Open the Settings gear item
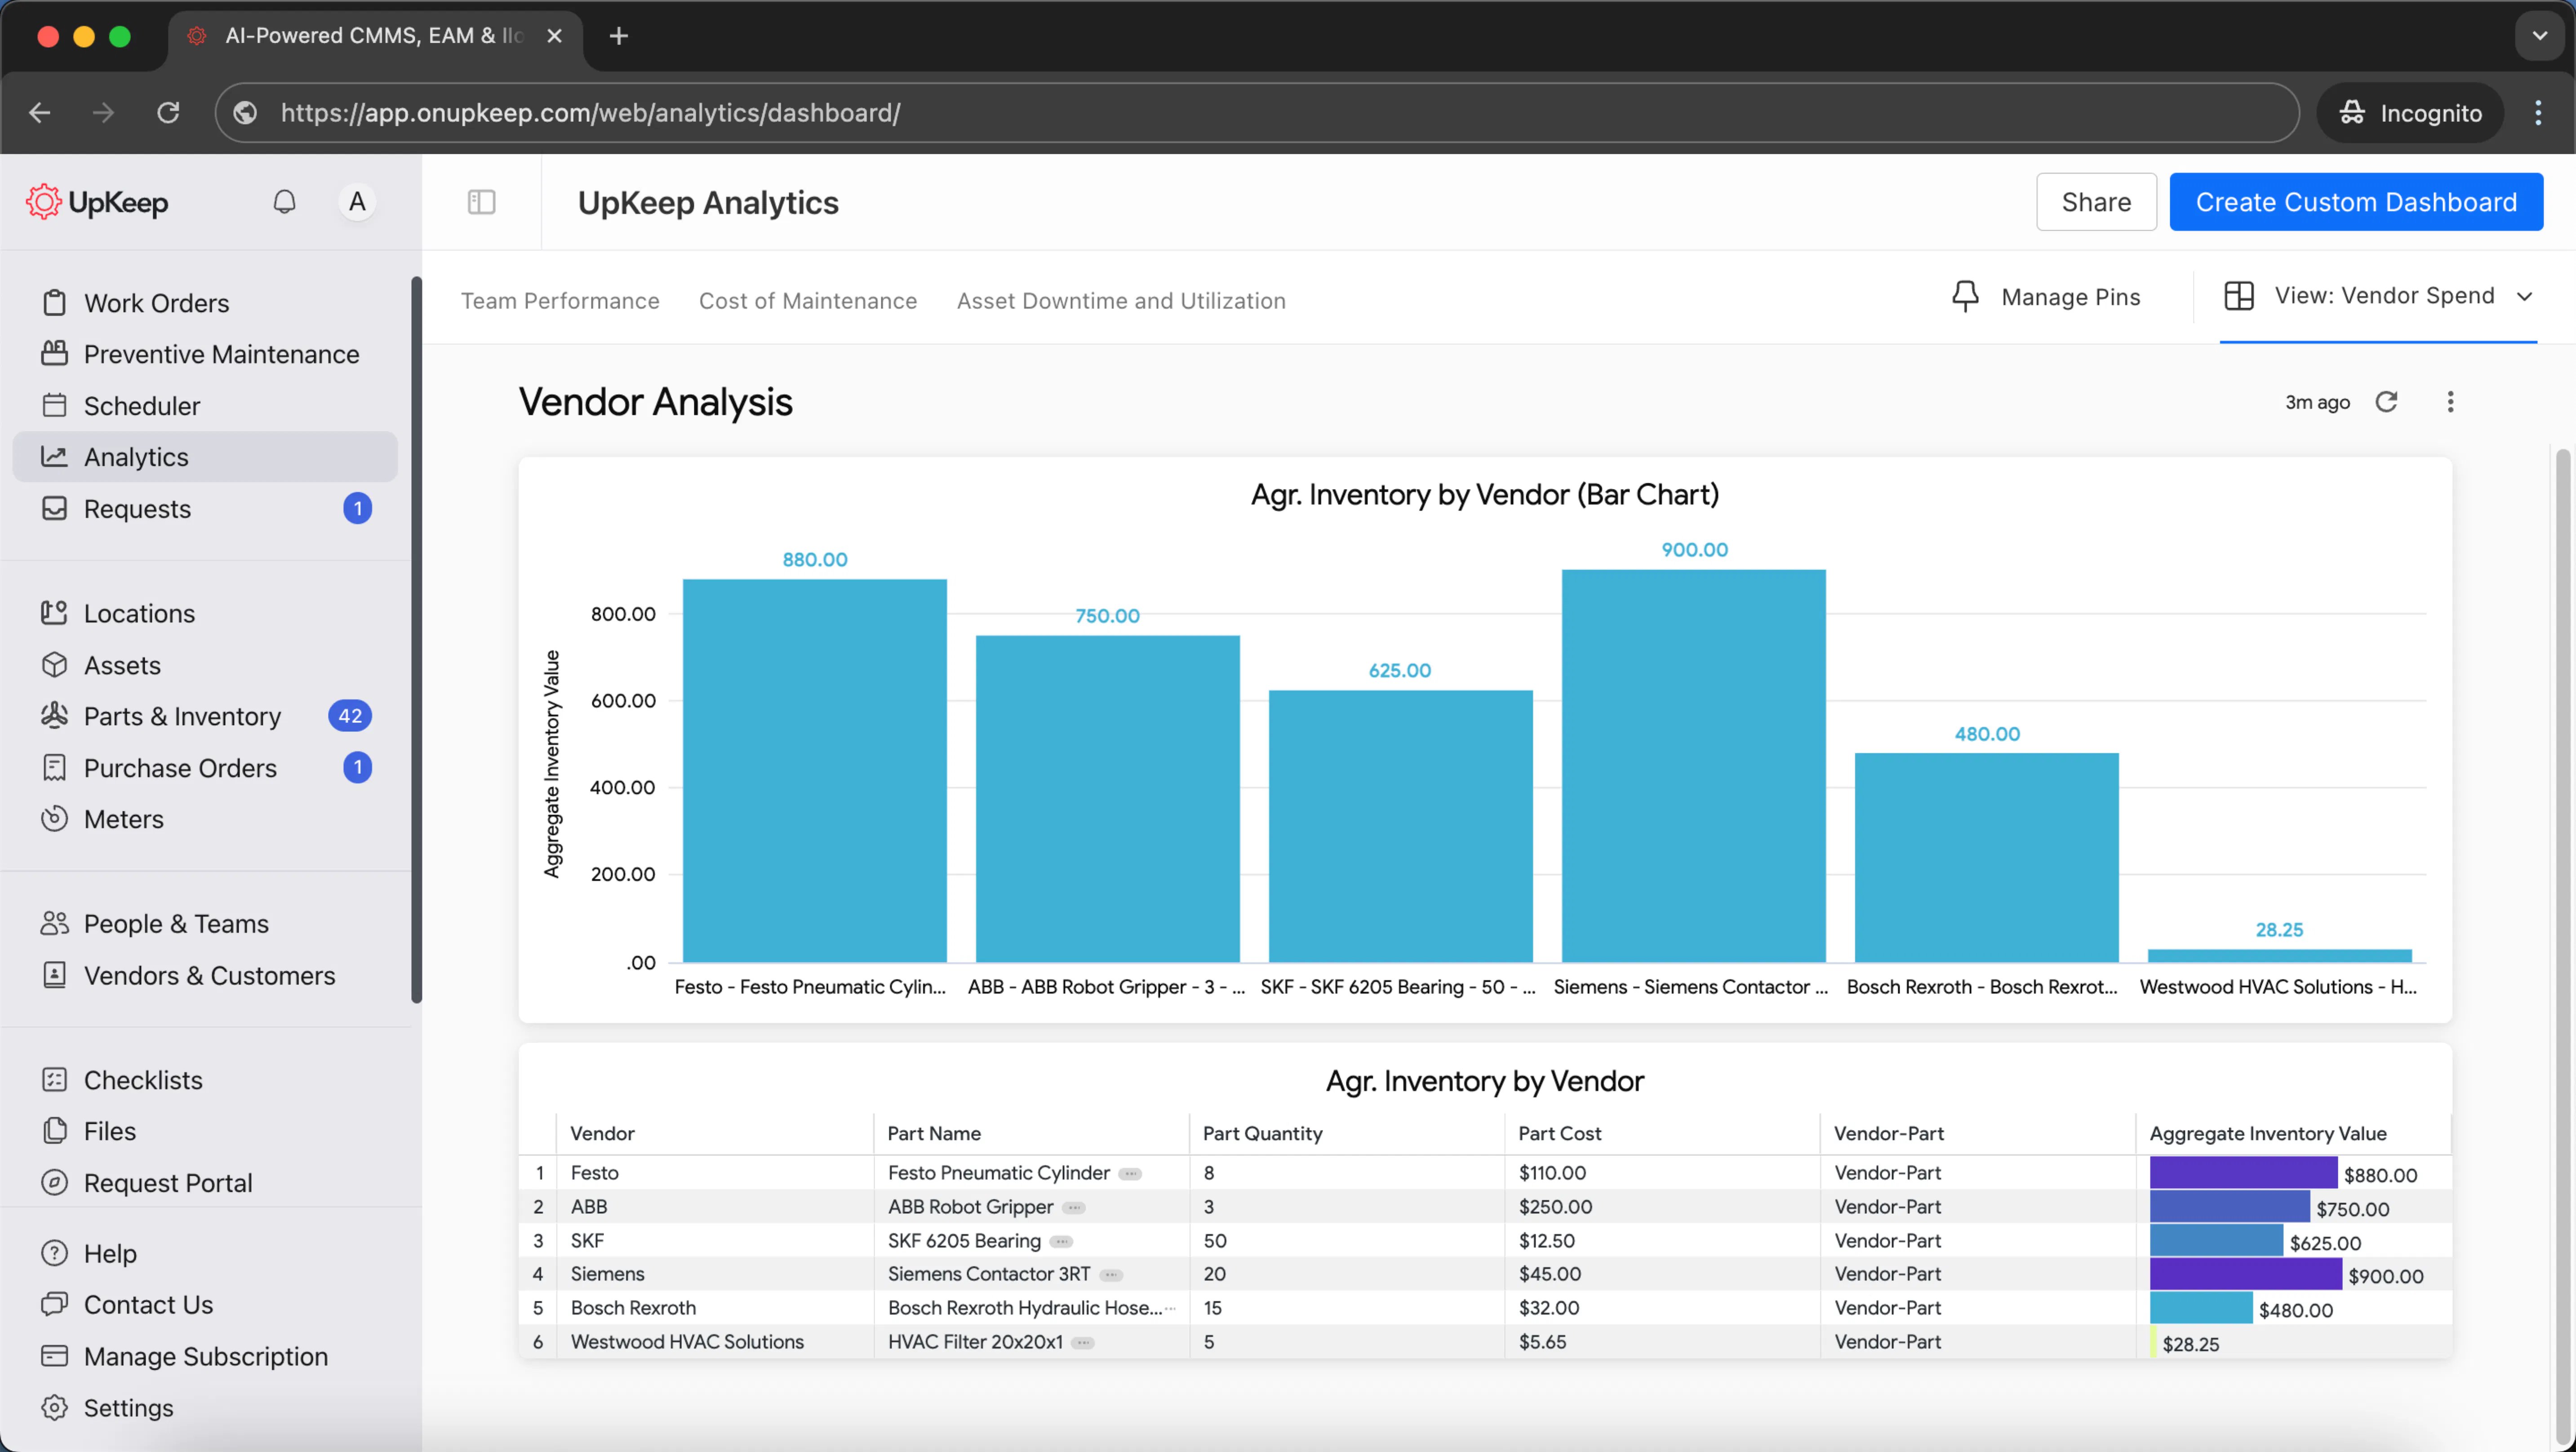 tap(128, 1407)
